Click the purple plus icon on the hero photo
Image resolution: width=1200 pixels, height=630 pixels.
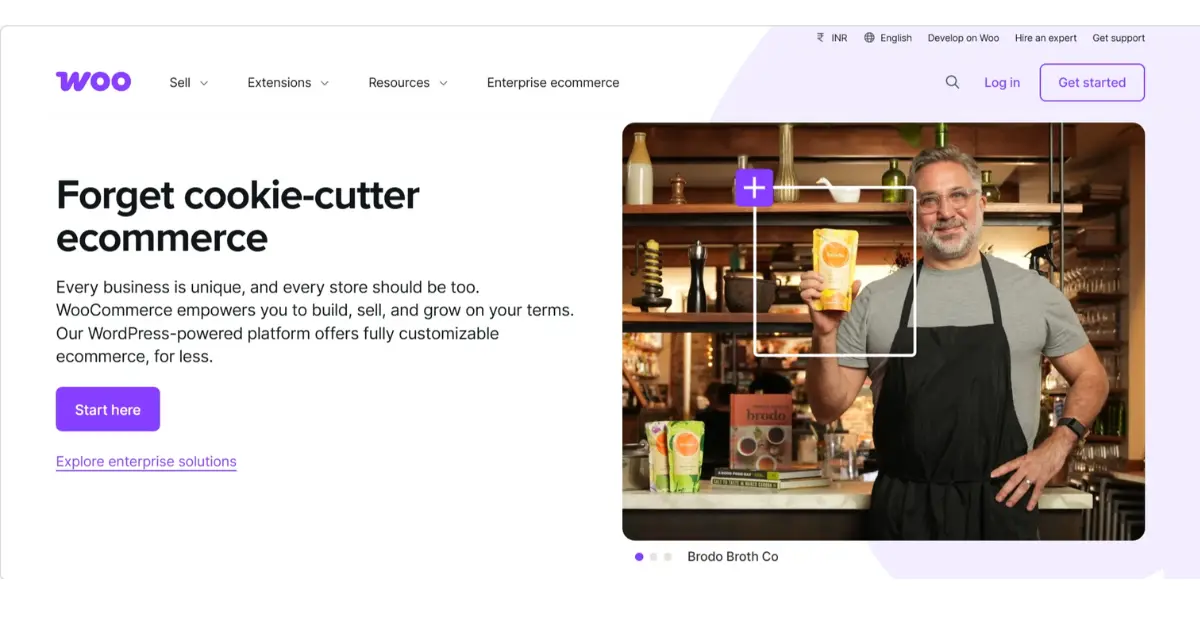click(x=753, y=187)
